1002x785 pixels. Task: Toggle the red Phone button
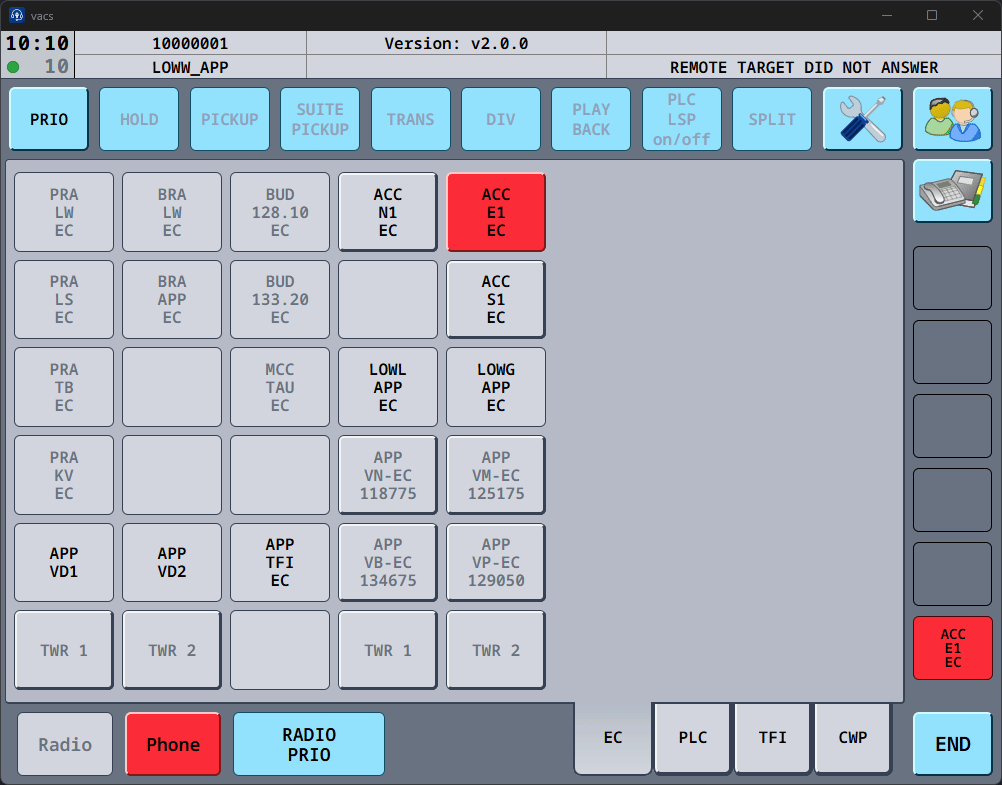173,744
